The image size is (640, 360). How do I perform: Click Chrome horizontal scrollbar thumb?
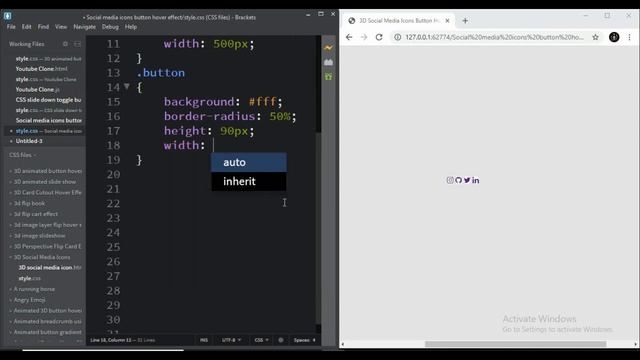click(516, 344)
